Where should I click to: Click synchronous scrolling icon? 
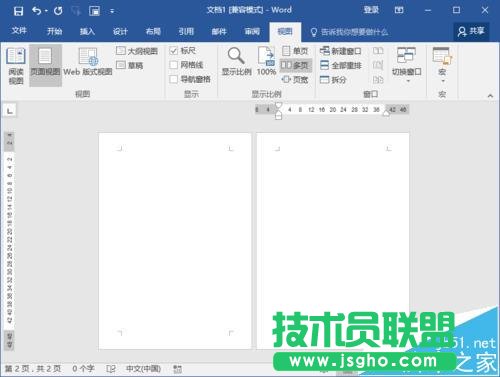(x=378, y=65)
